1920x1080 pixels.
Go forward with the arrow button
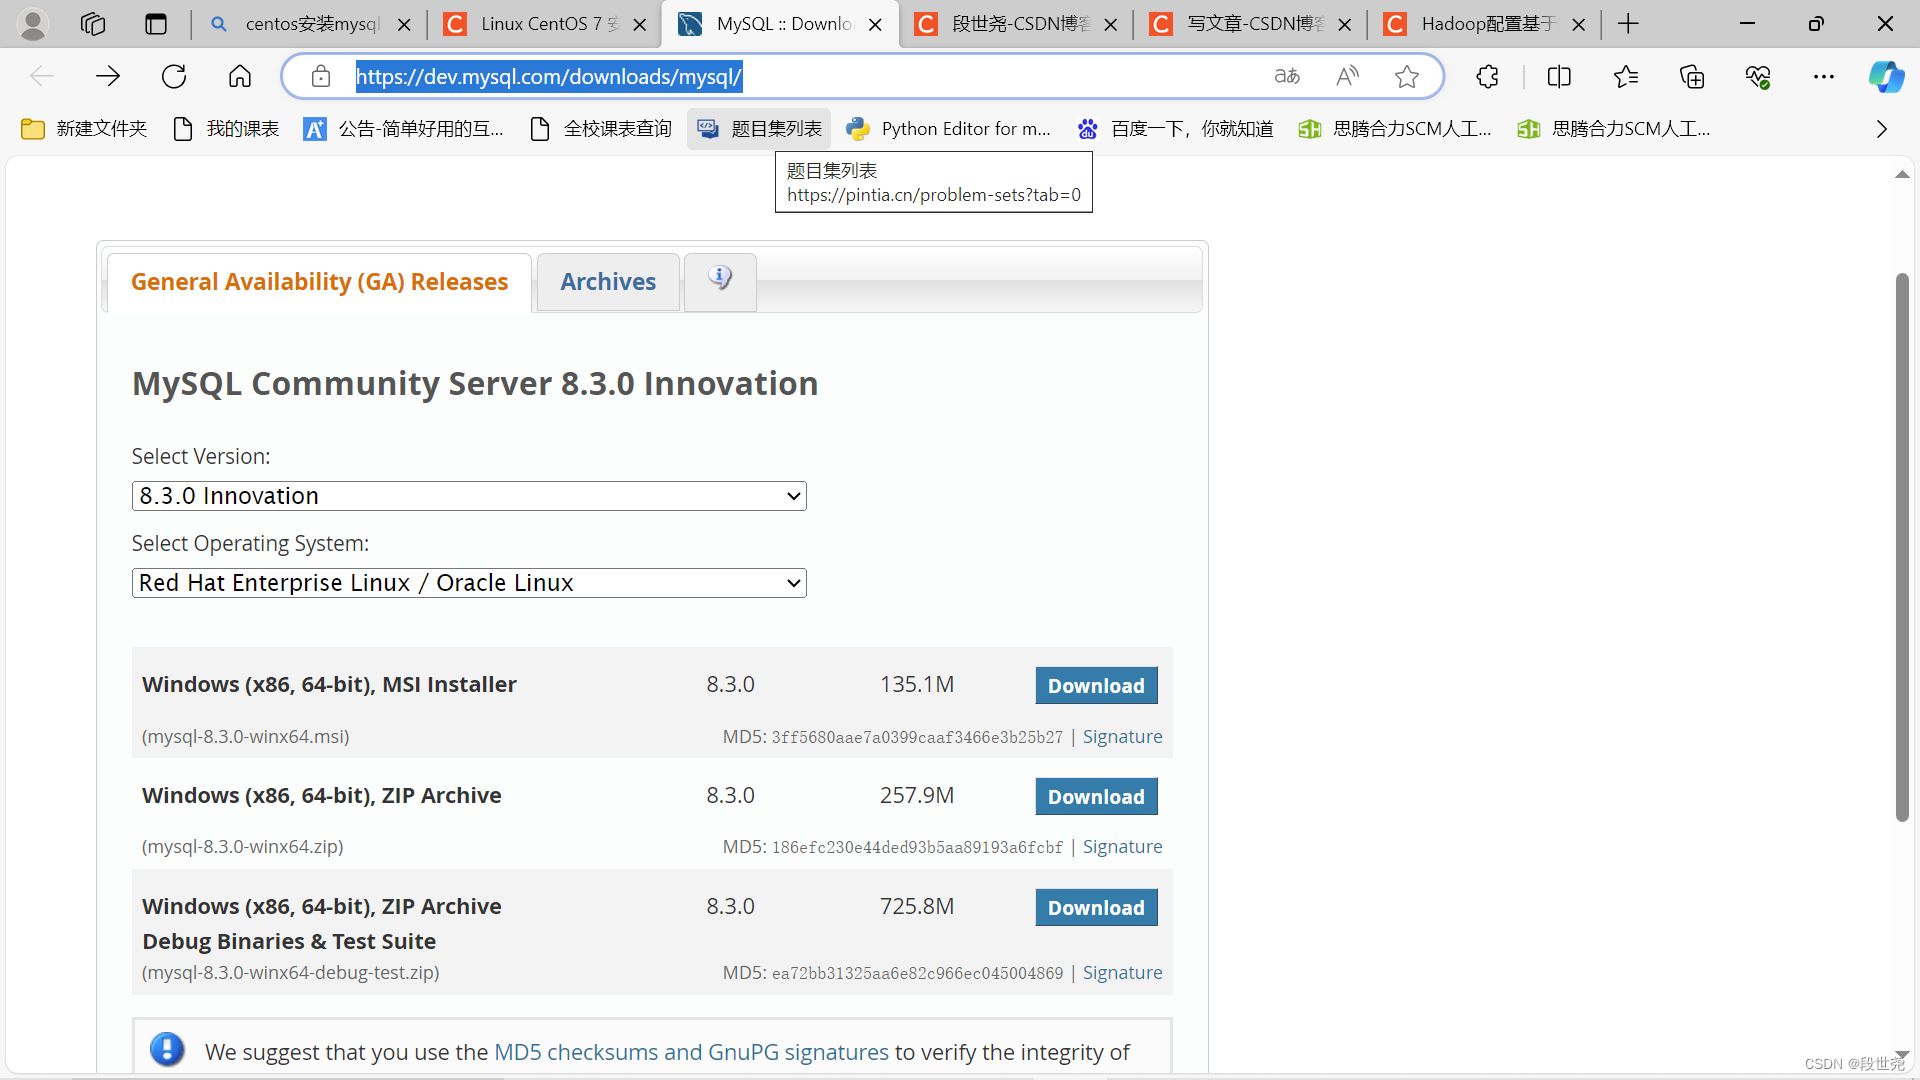[x=108, y=76]
